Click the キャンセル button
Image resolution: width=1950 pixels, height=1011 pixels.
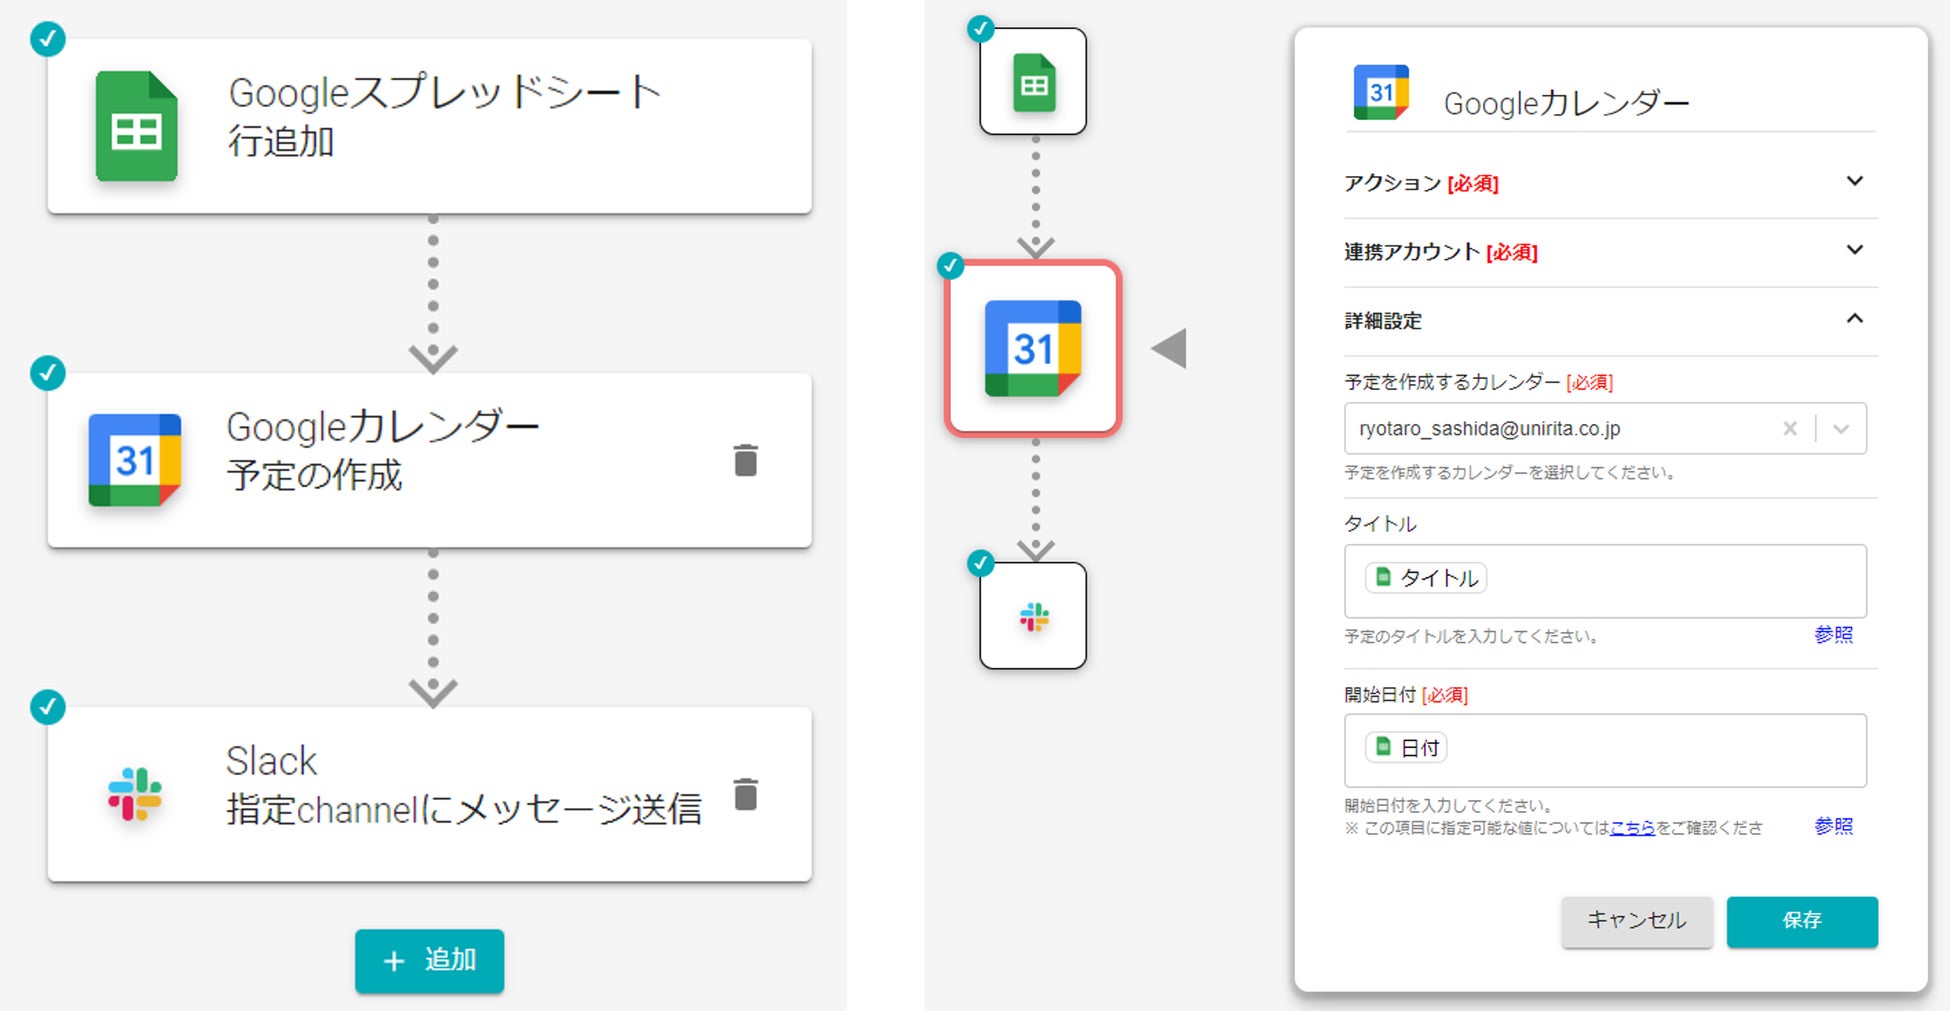(x=1637, y=921)
